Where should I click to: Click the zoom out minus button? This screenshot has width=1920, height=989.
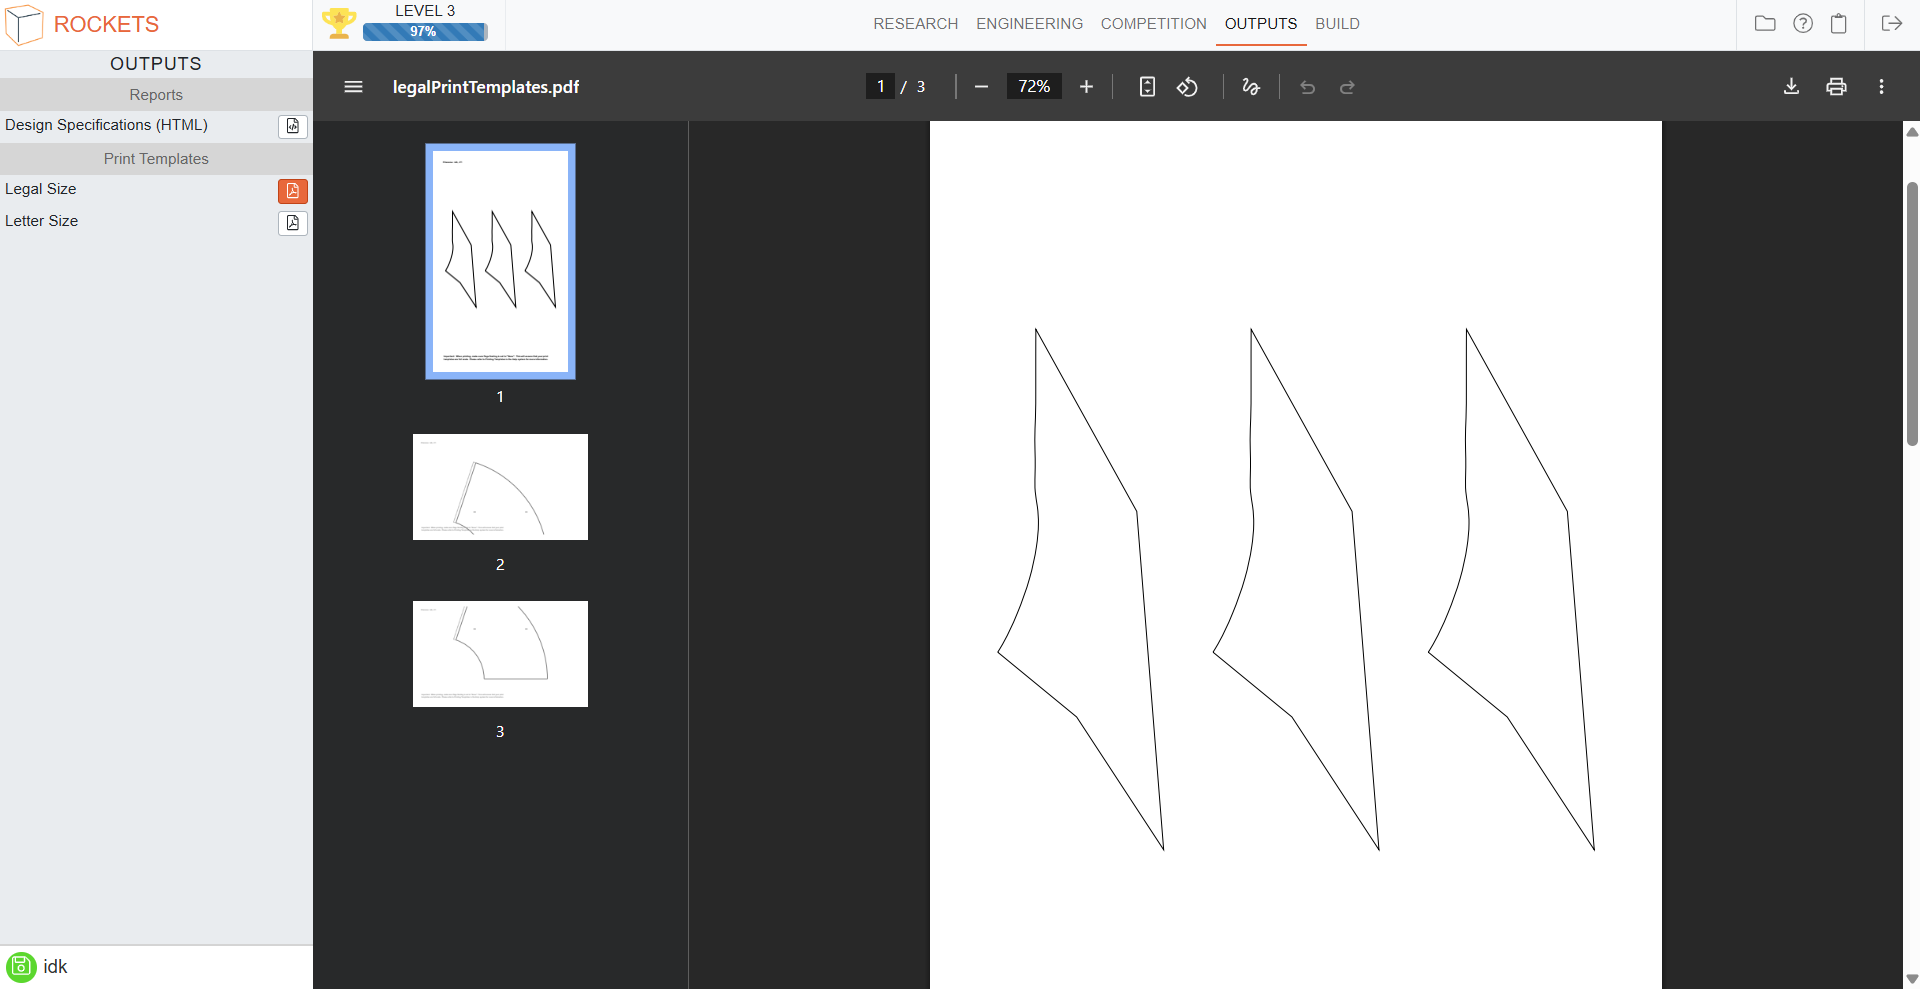981,87
